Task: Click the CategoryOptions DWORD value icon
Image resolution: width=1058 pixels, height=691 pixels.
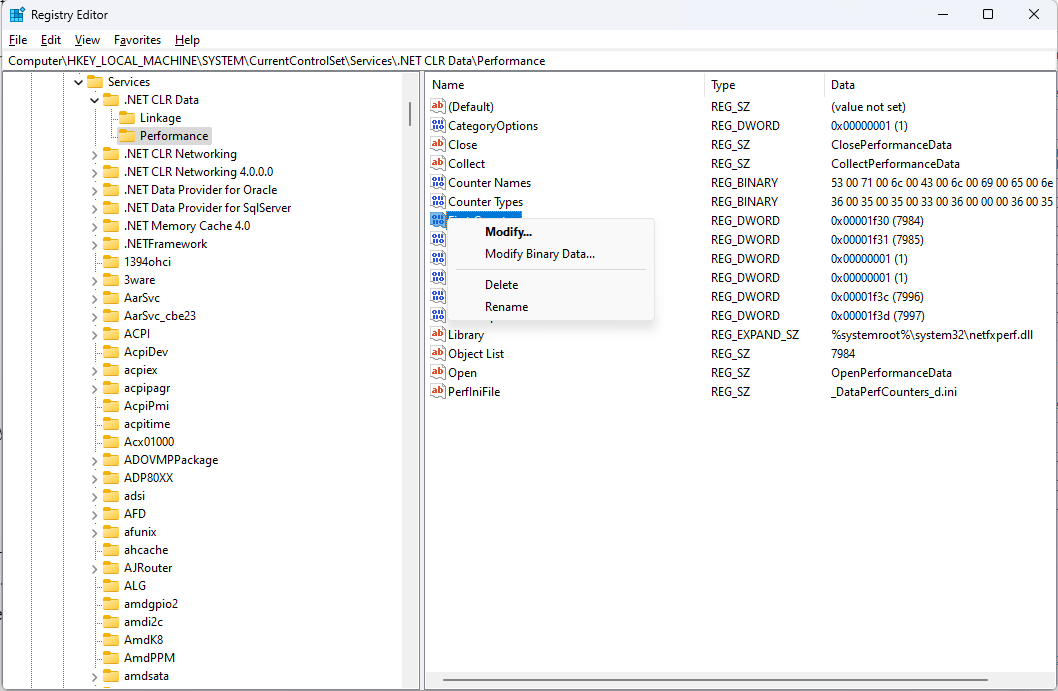Action: [438, 125]
